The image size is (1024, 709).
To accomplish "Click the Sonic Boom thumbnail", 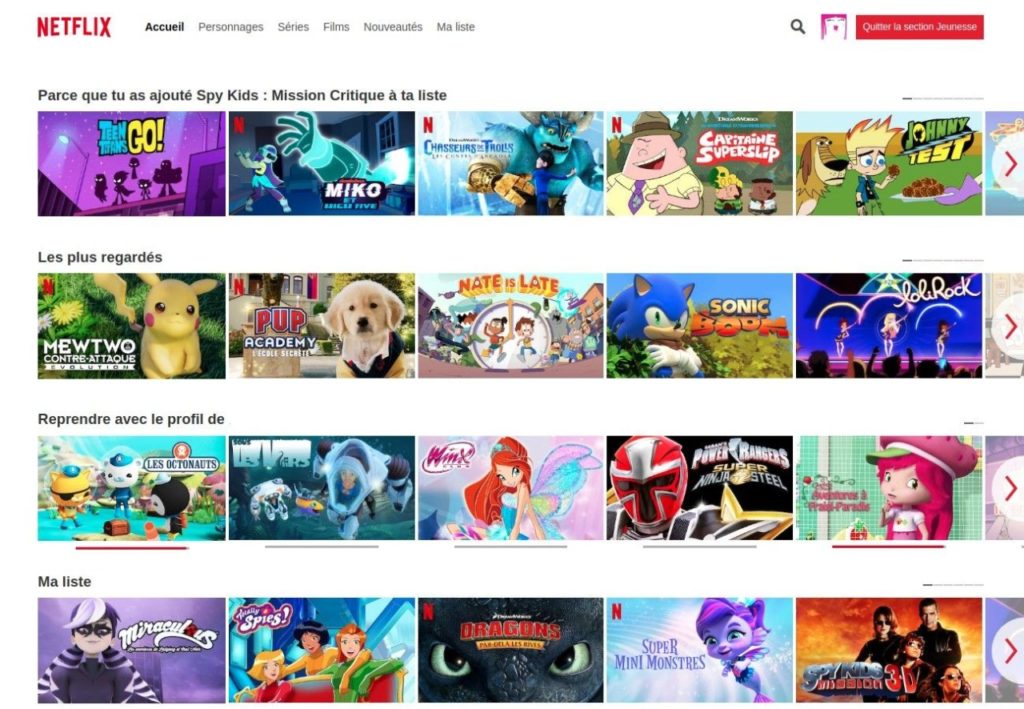I will pyautogui.click(x=699, y=326).
